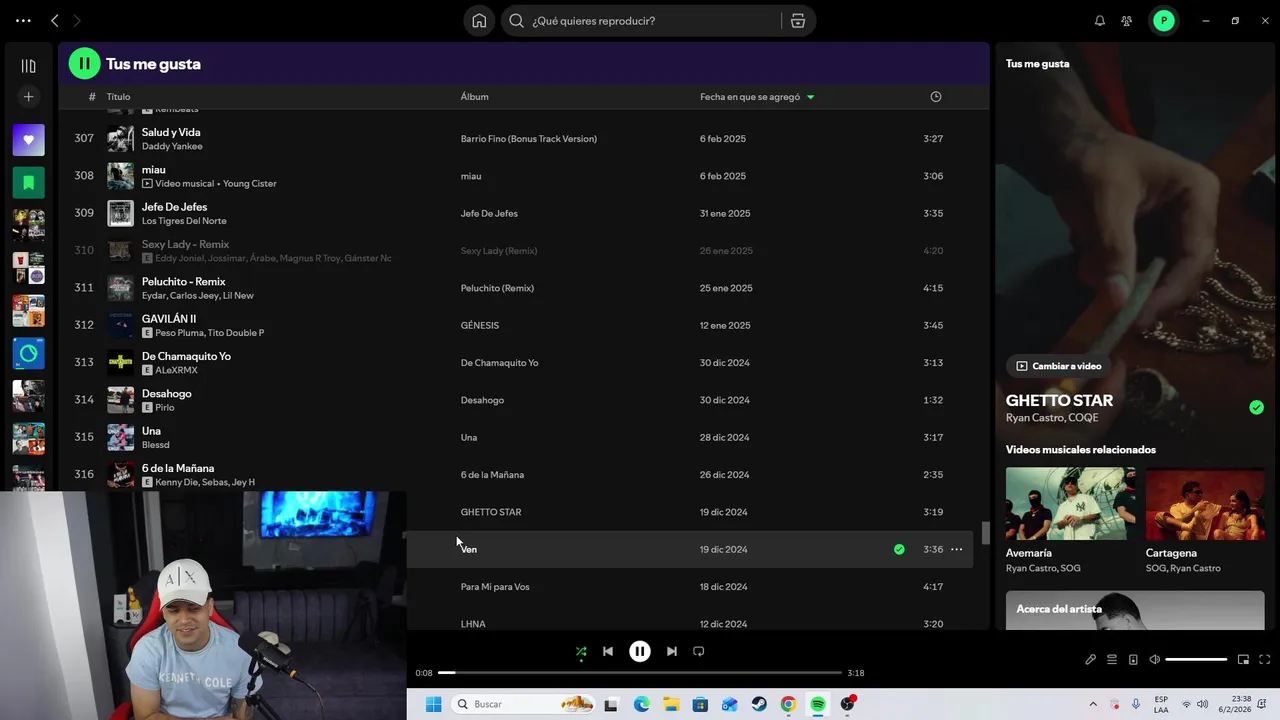This screenshot has height=720, width=1280.
Task: Open the Windows Start menu
Action: coord(433,704)
